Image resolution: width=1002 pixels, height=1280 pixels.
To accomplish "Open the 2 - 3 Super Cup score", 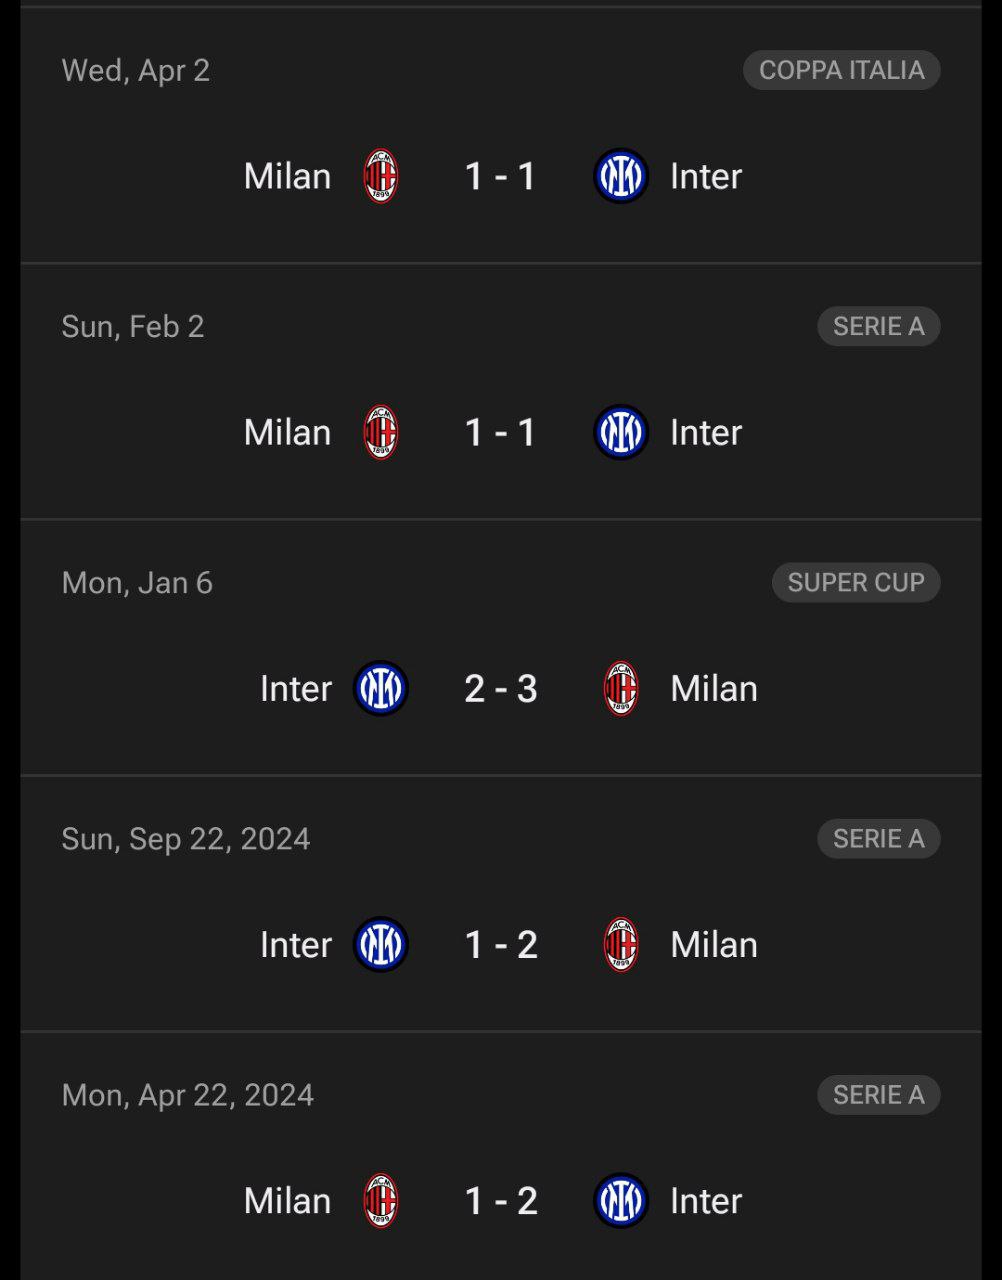I will (x=500, y=688).
